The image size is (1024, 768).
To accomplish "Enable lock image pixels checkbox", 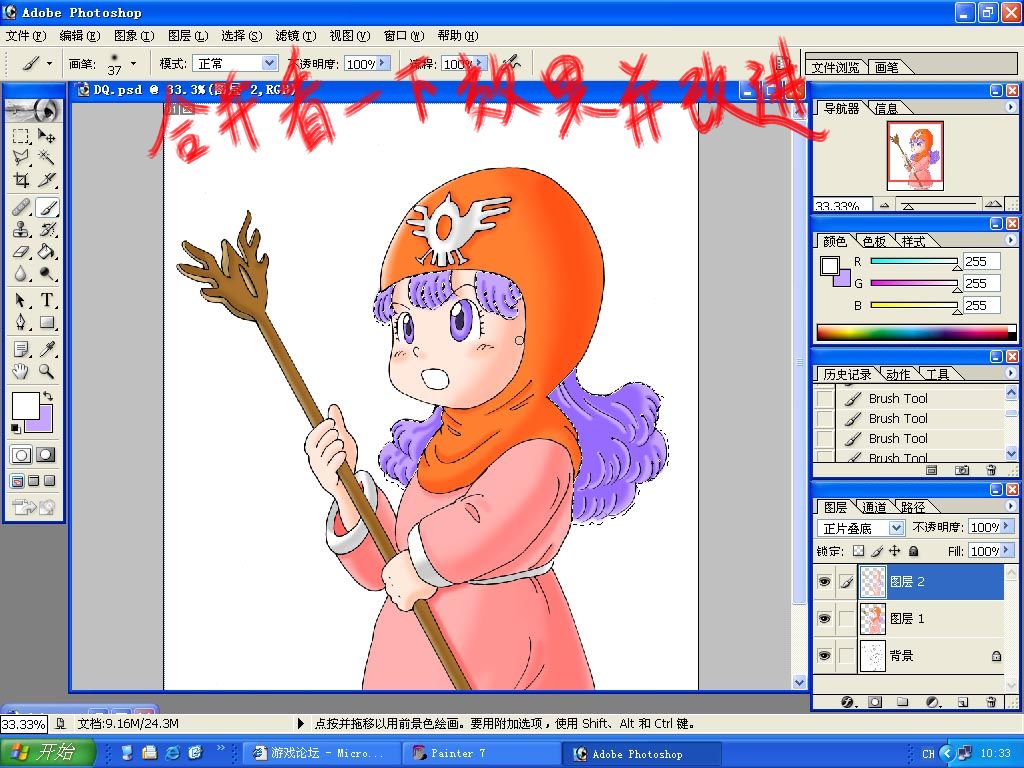I will (877, 551).
